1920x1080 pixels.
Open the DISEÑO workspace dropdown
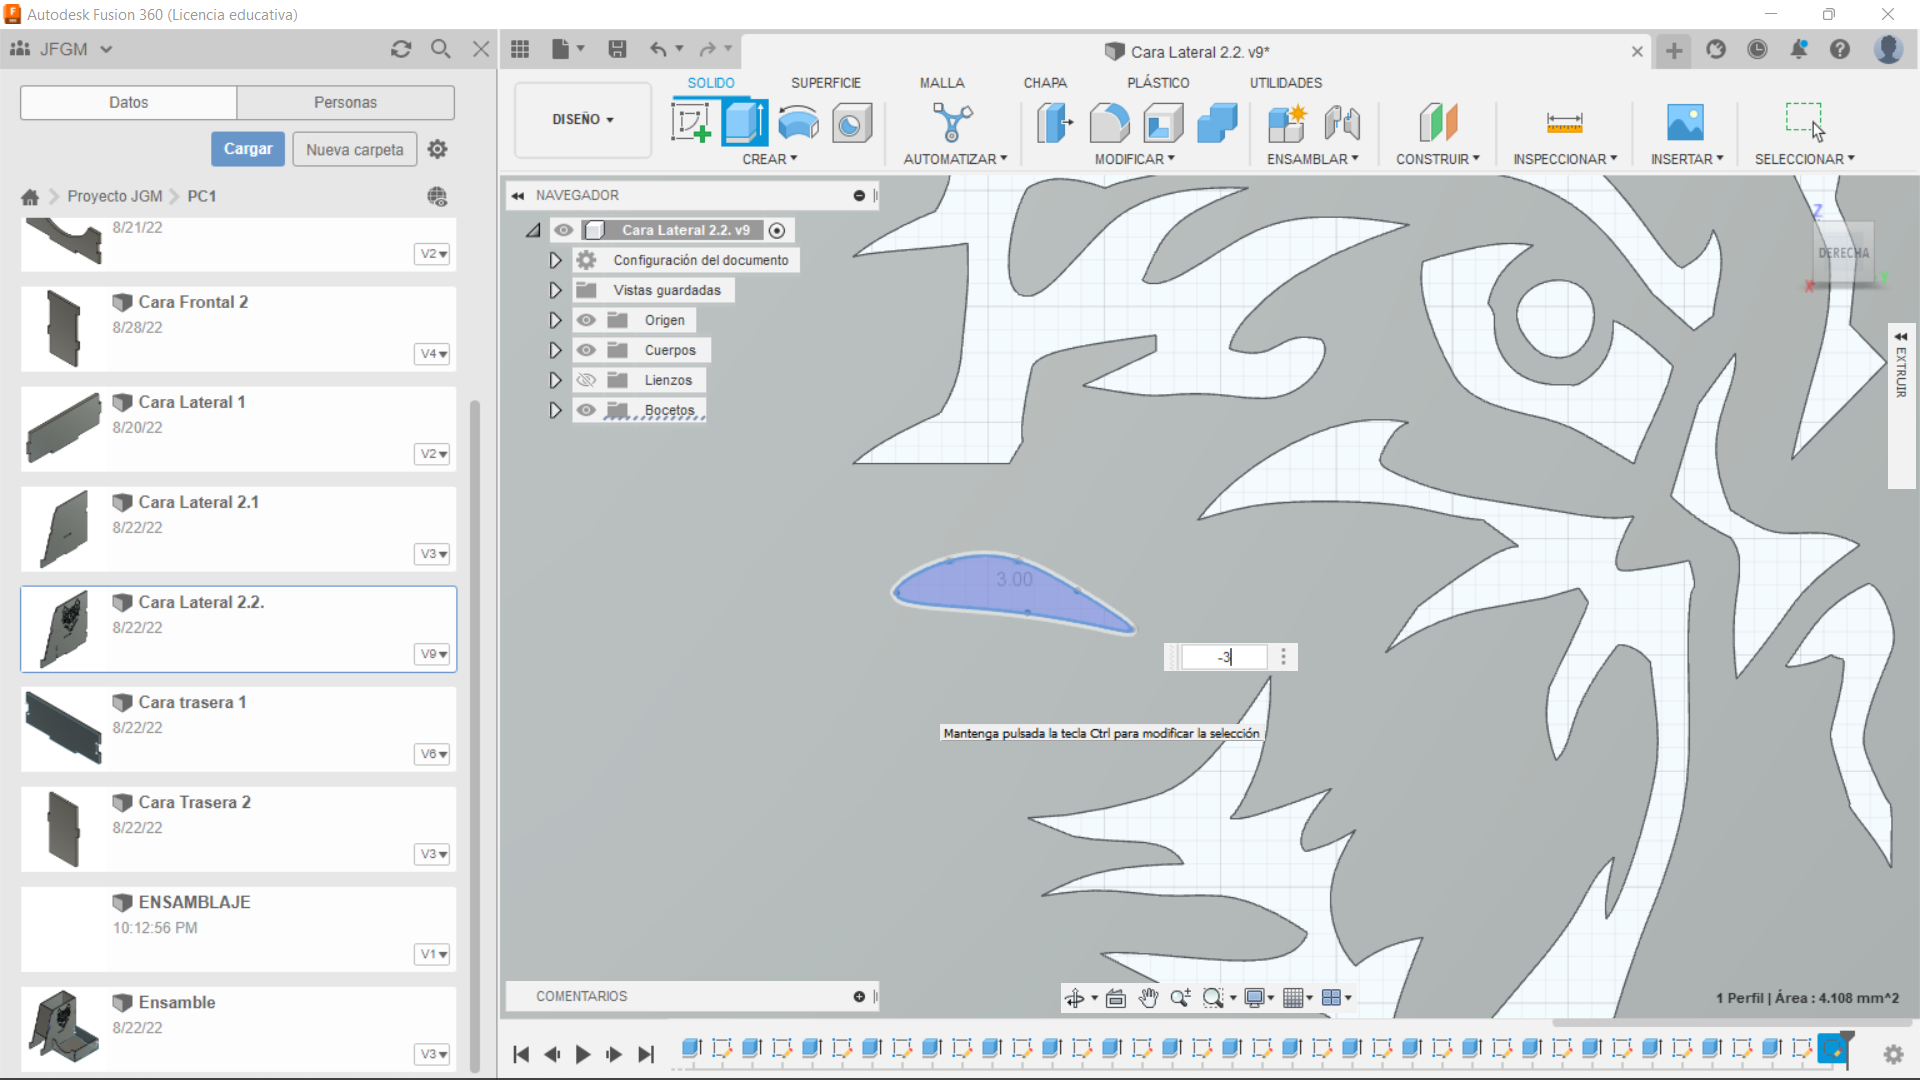pyautogui.click(x=582, y=120)
